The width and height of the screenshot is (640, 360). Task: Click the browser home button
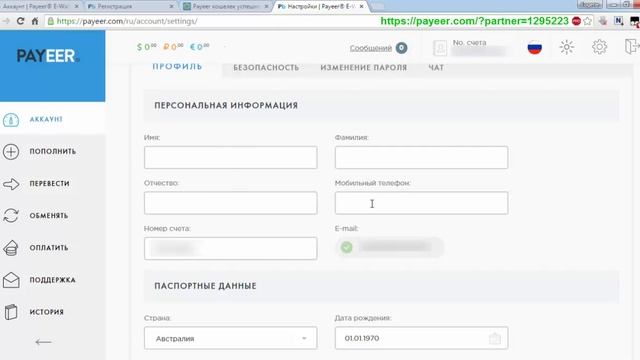pos(35,21)
